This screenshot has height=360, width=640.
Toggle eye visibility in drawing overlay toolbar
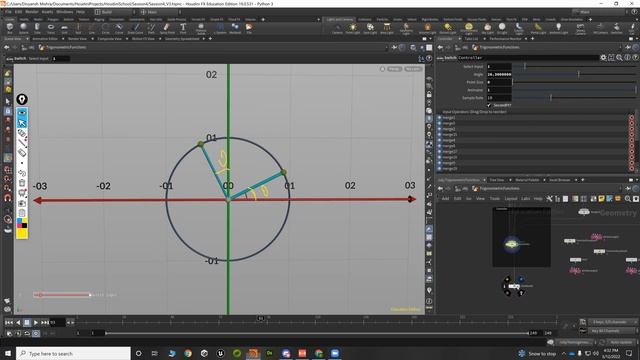point(22,112)
